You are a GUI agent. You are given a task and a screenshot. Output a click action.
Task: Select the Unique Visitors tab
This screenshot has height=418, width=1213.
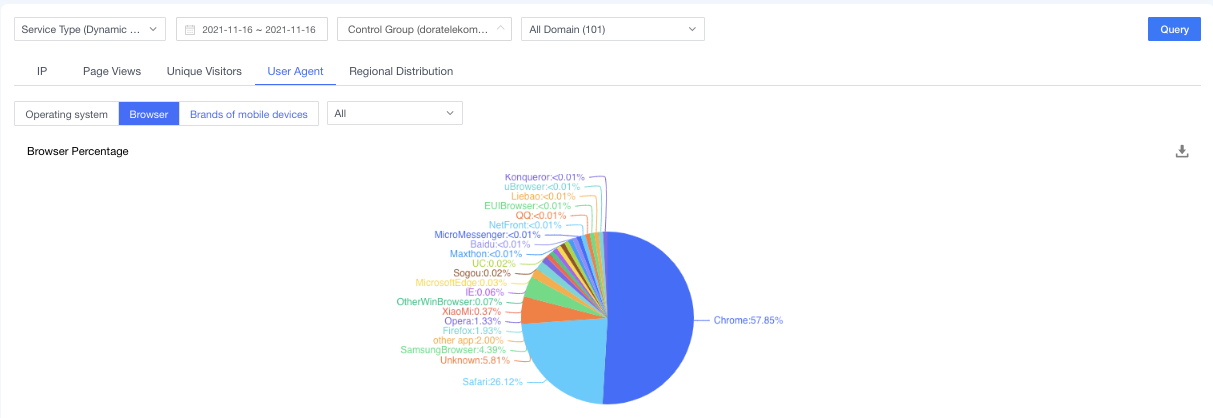click(204, 71)
